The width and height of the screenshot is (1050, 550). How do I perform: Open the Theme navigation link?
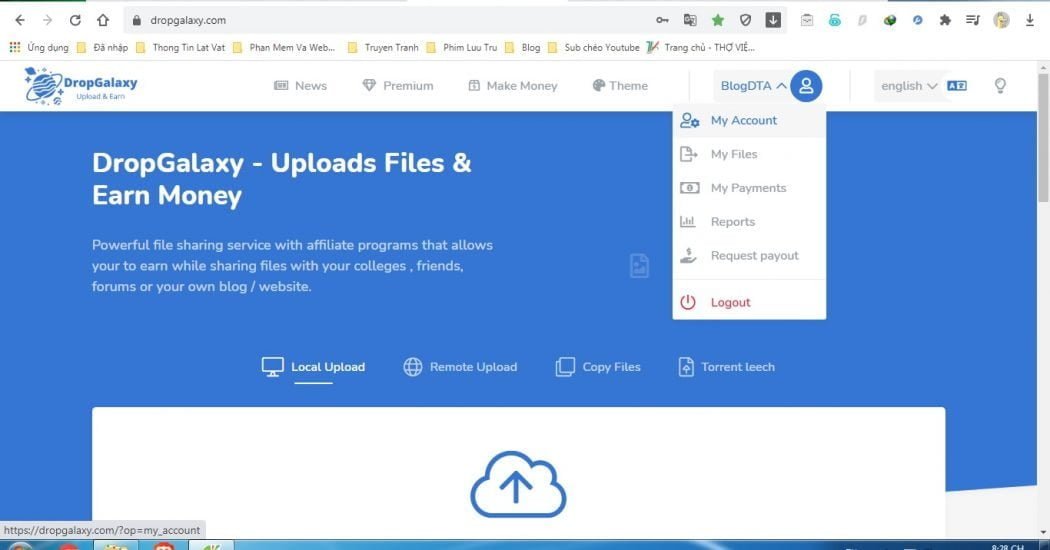point(620,86)
